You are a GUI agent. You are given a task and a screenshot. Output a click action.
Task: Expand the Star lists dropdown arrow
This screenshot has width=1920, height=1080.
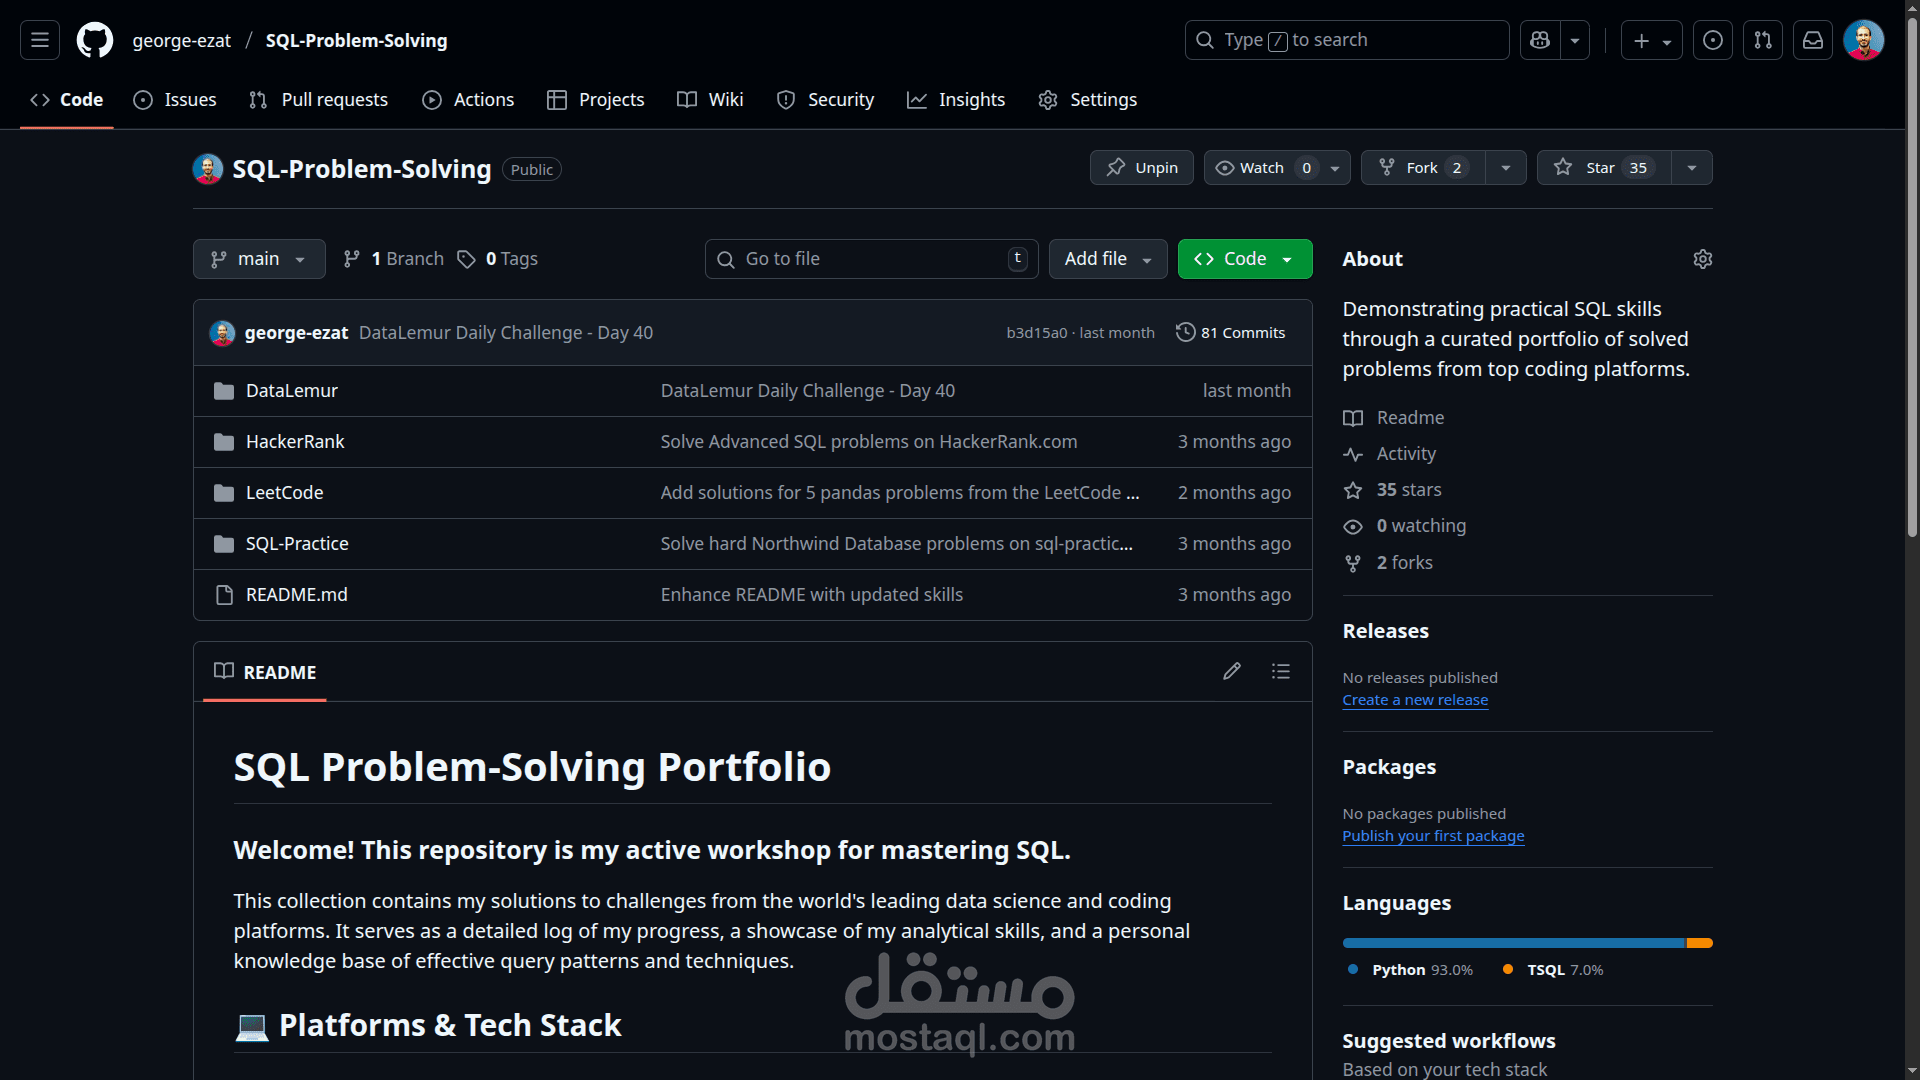1692,168
